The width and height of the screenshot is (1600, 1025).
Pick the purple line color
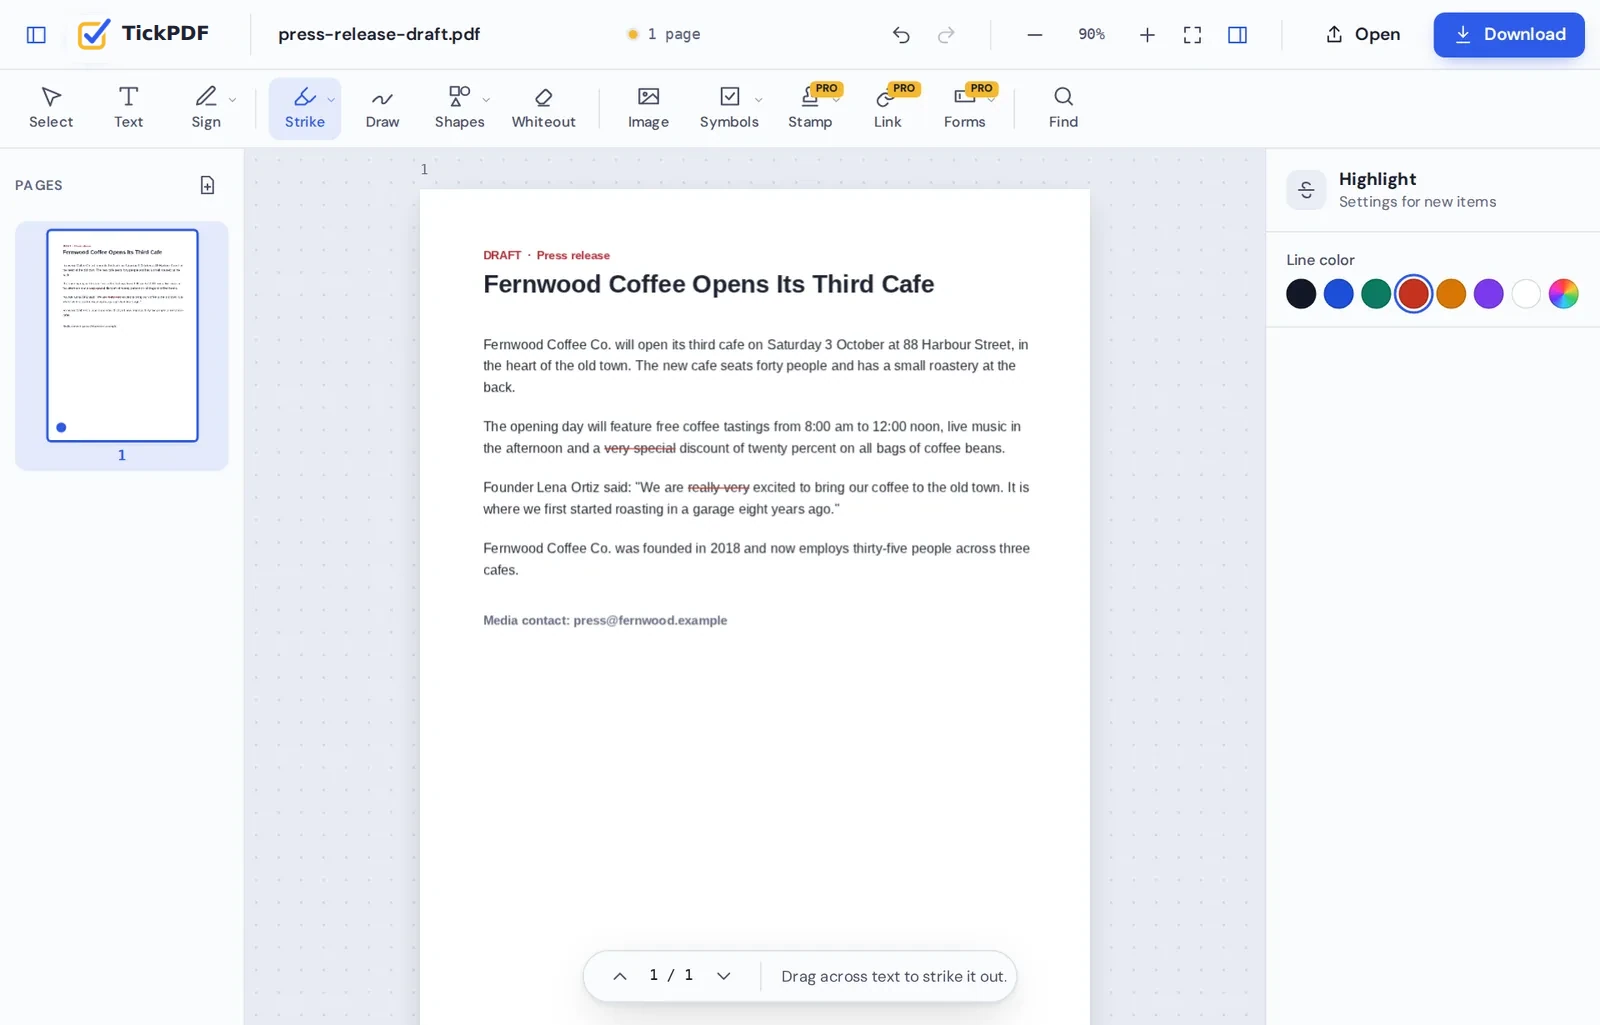[1488, 294]
